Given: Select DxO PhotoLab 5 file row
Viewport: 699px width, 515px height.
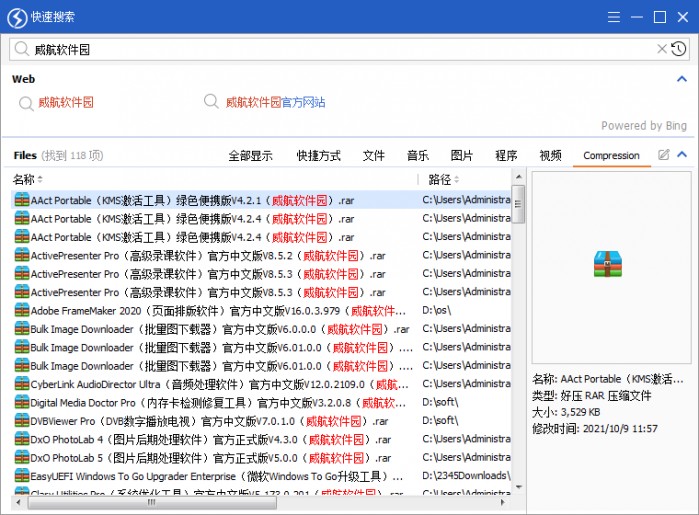Looking at the screenshot, I should (261, 457).
